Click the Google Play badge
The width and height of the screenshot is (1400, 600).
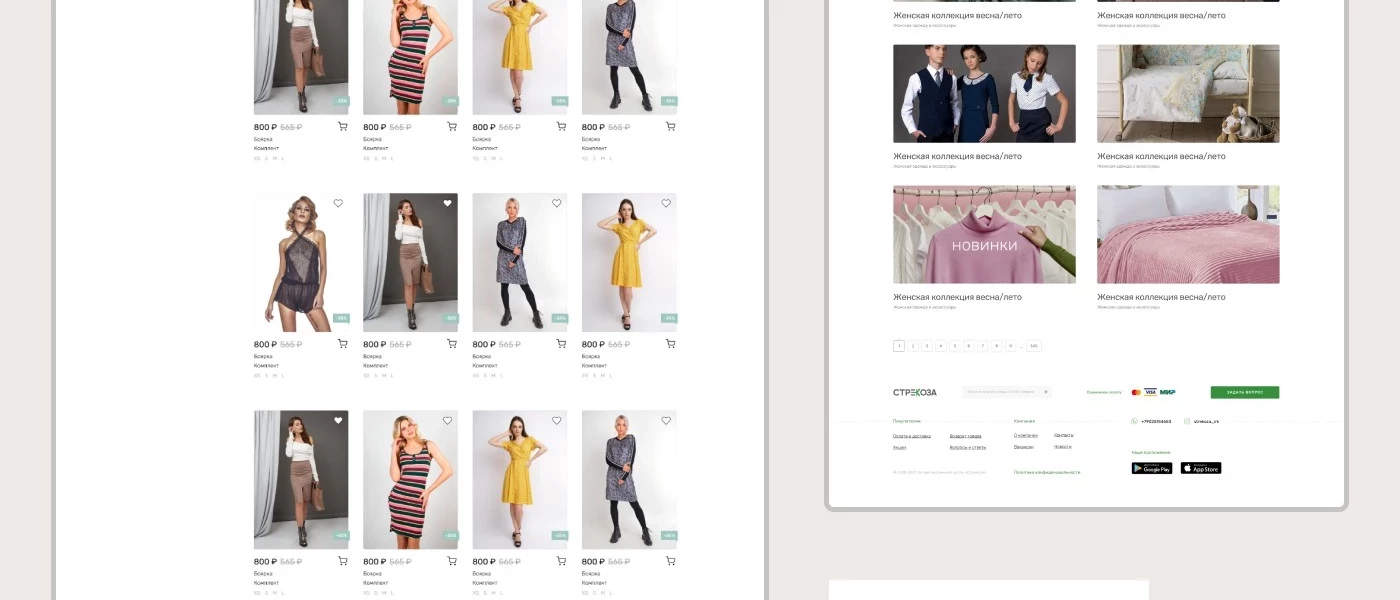coord(1151,468)
